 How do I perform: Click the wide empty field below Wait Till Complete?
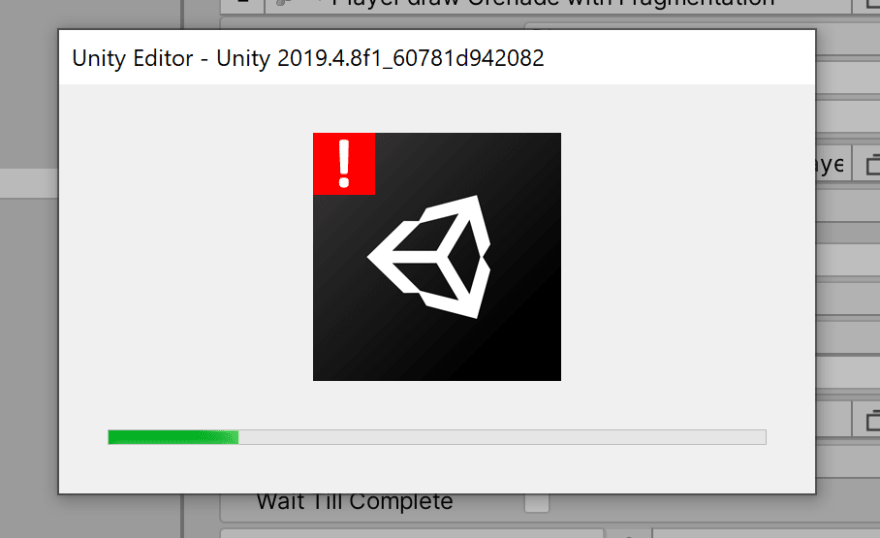point(412,534)
